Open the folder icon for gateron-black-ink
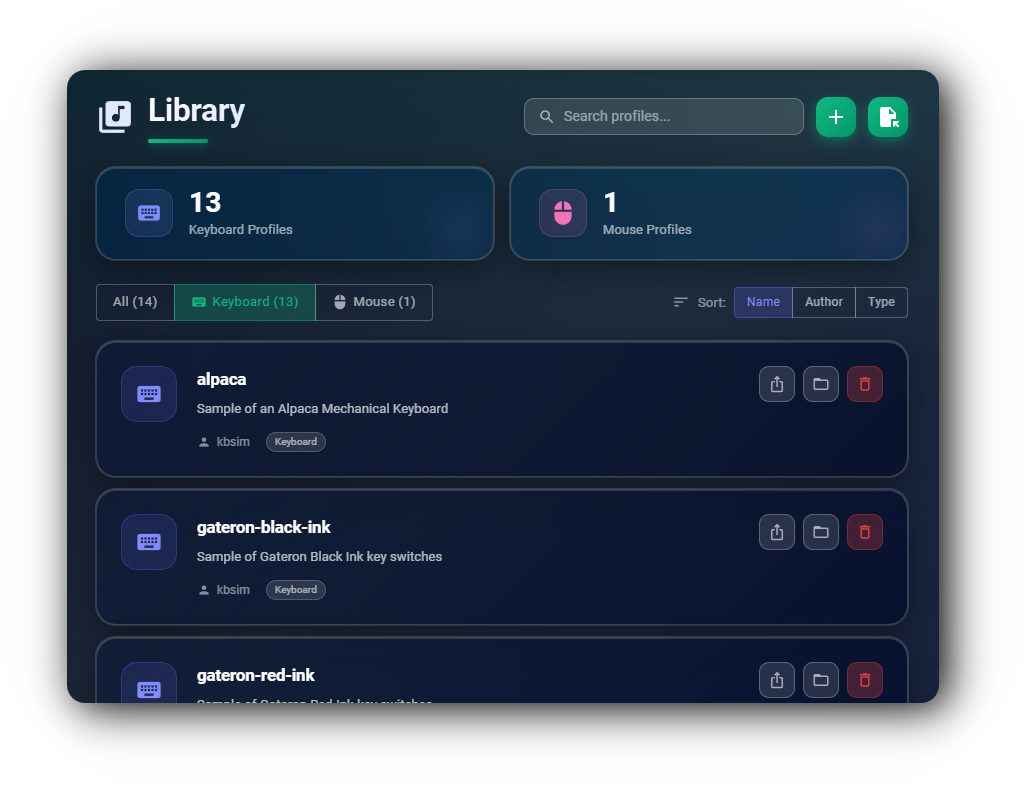 point(821,532)
